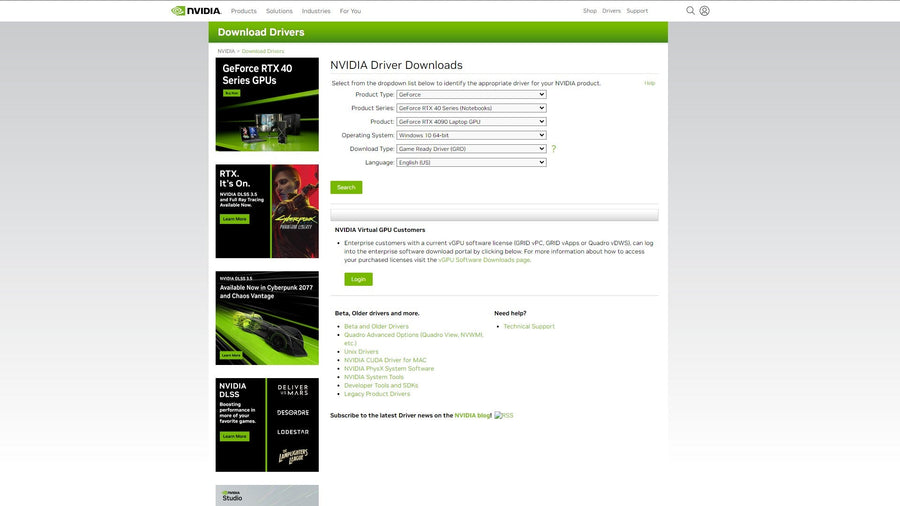Open the user account icon
Image resolution: width=900 pixels, height=506 pixels.
pos(704,10)
